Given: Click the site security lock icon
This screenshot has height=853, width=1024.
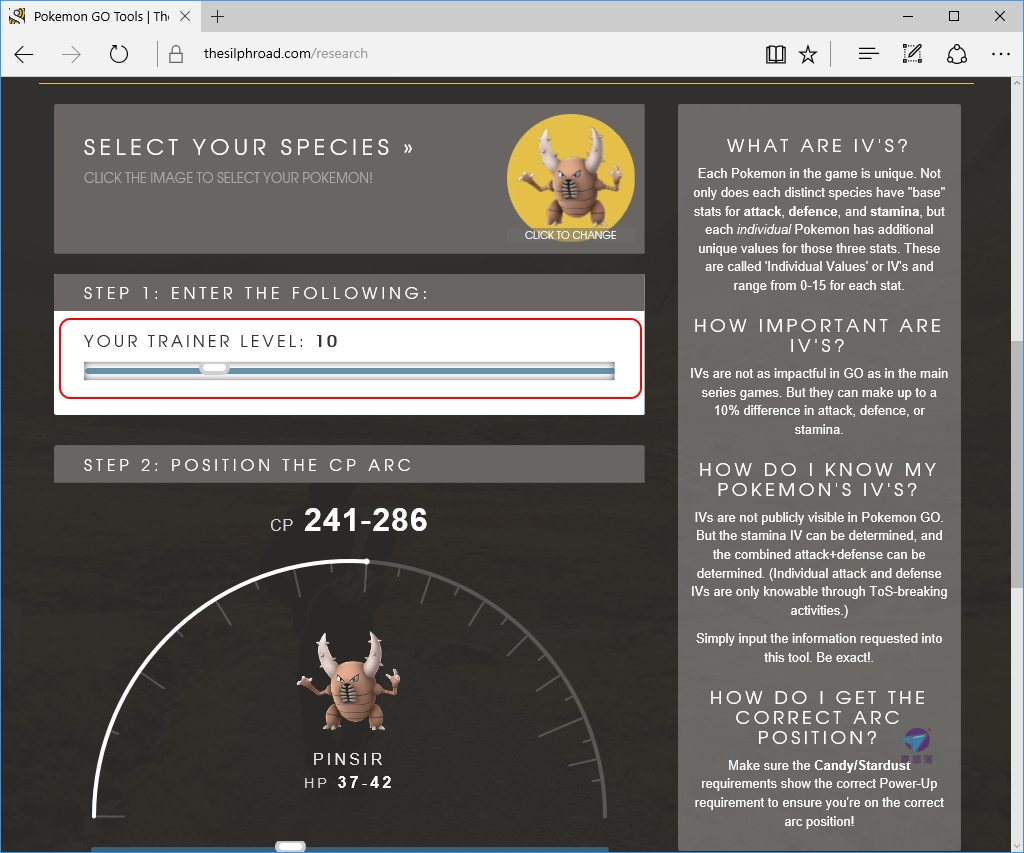Looking at the screenshot, I should pos(176,54).
